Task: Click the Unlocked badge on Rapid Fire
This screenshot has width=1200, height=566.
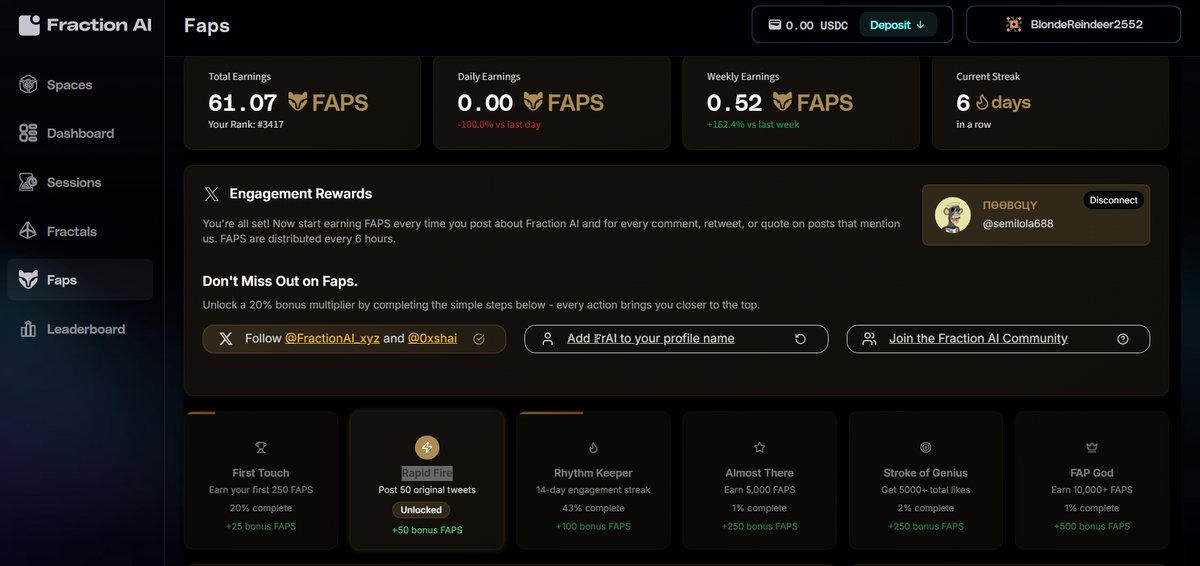Action: pos(421,509)
